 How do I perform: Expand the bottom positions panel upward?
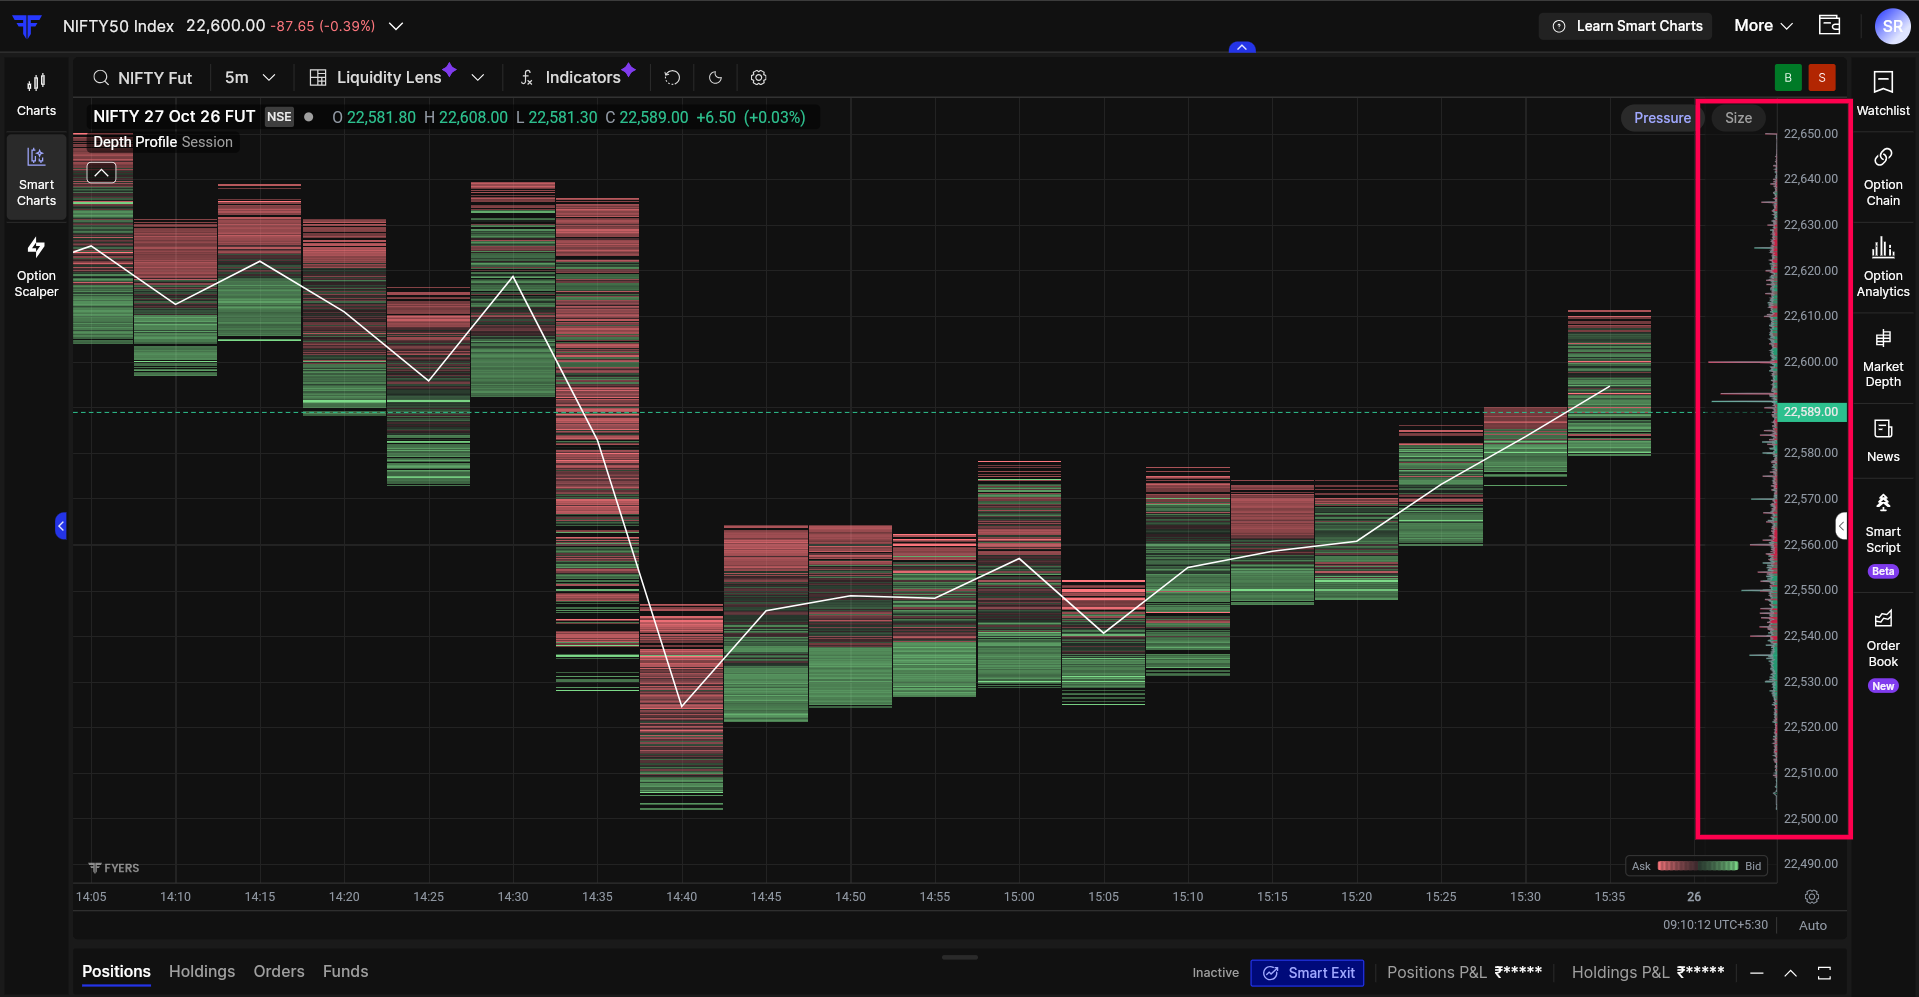click(1791, 973)
